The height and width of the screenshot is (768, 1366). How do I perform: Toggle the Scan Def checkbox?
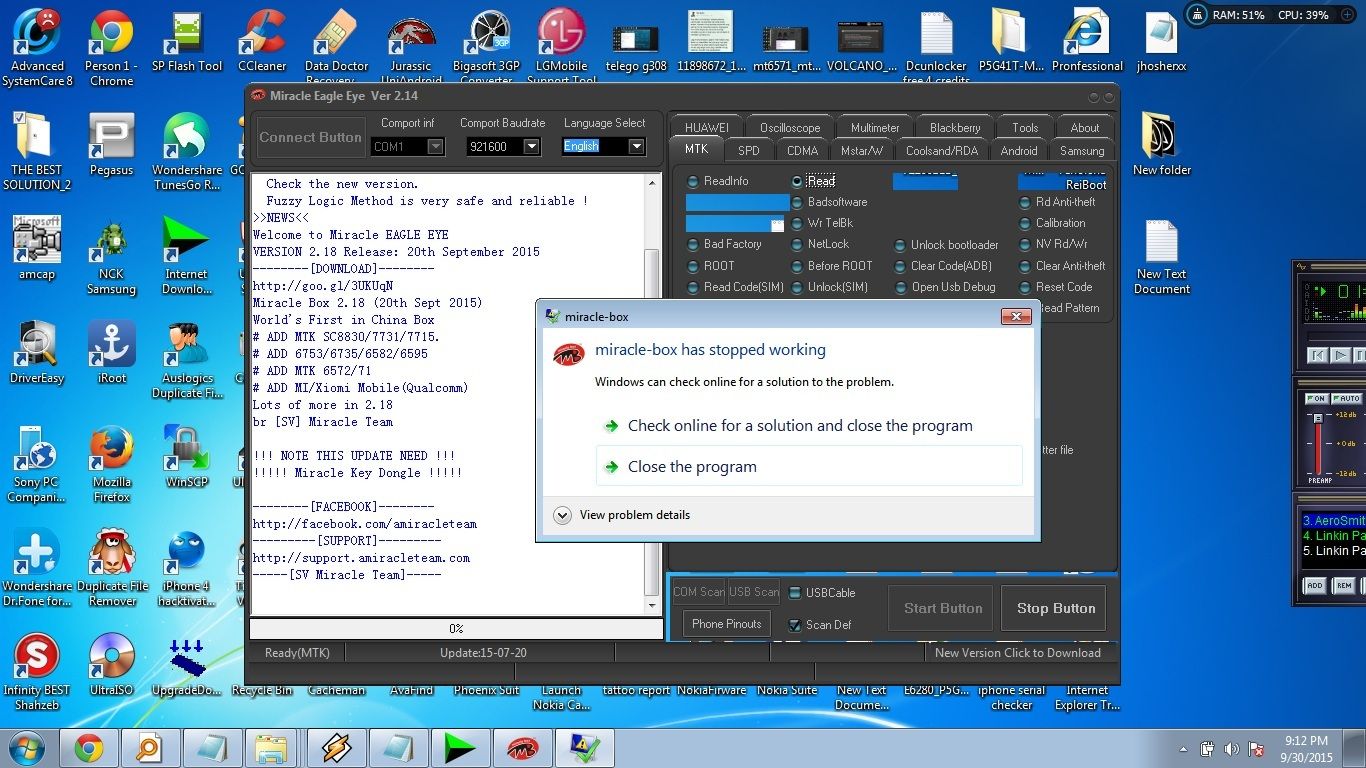pyautogui.click(x=795, y=625)
